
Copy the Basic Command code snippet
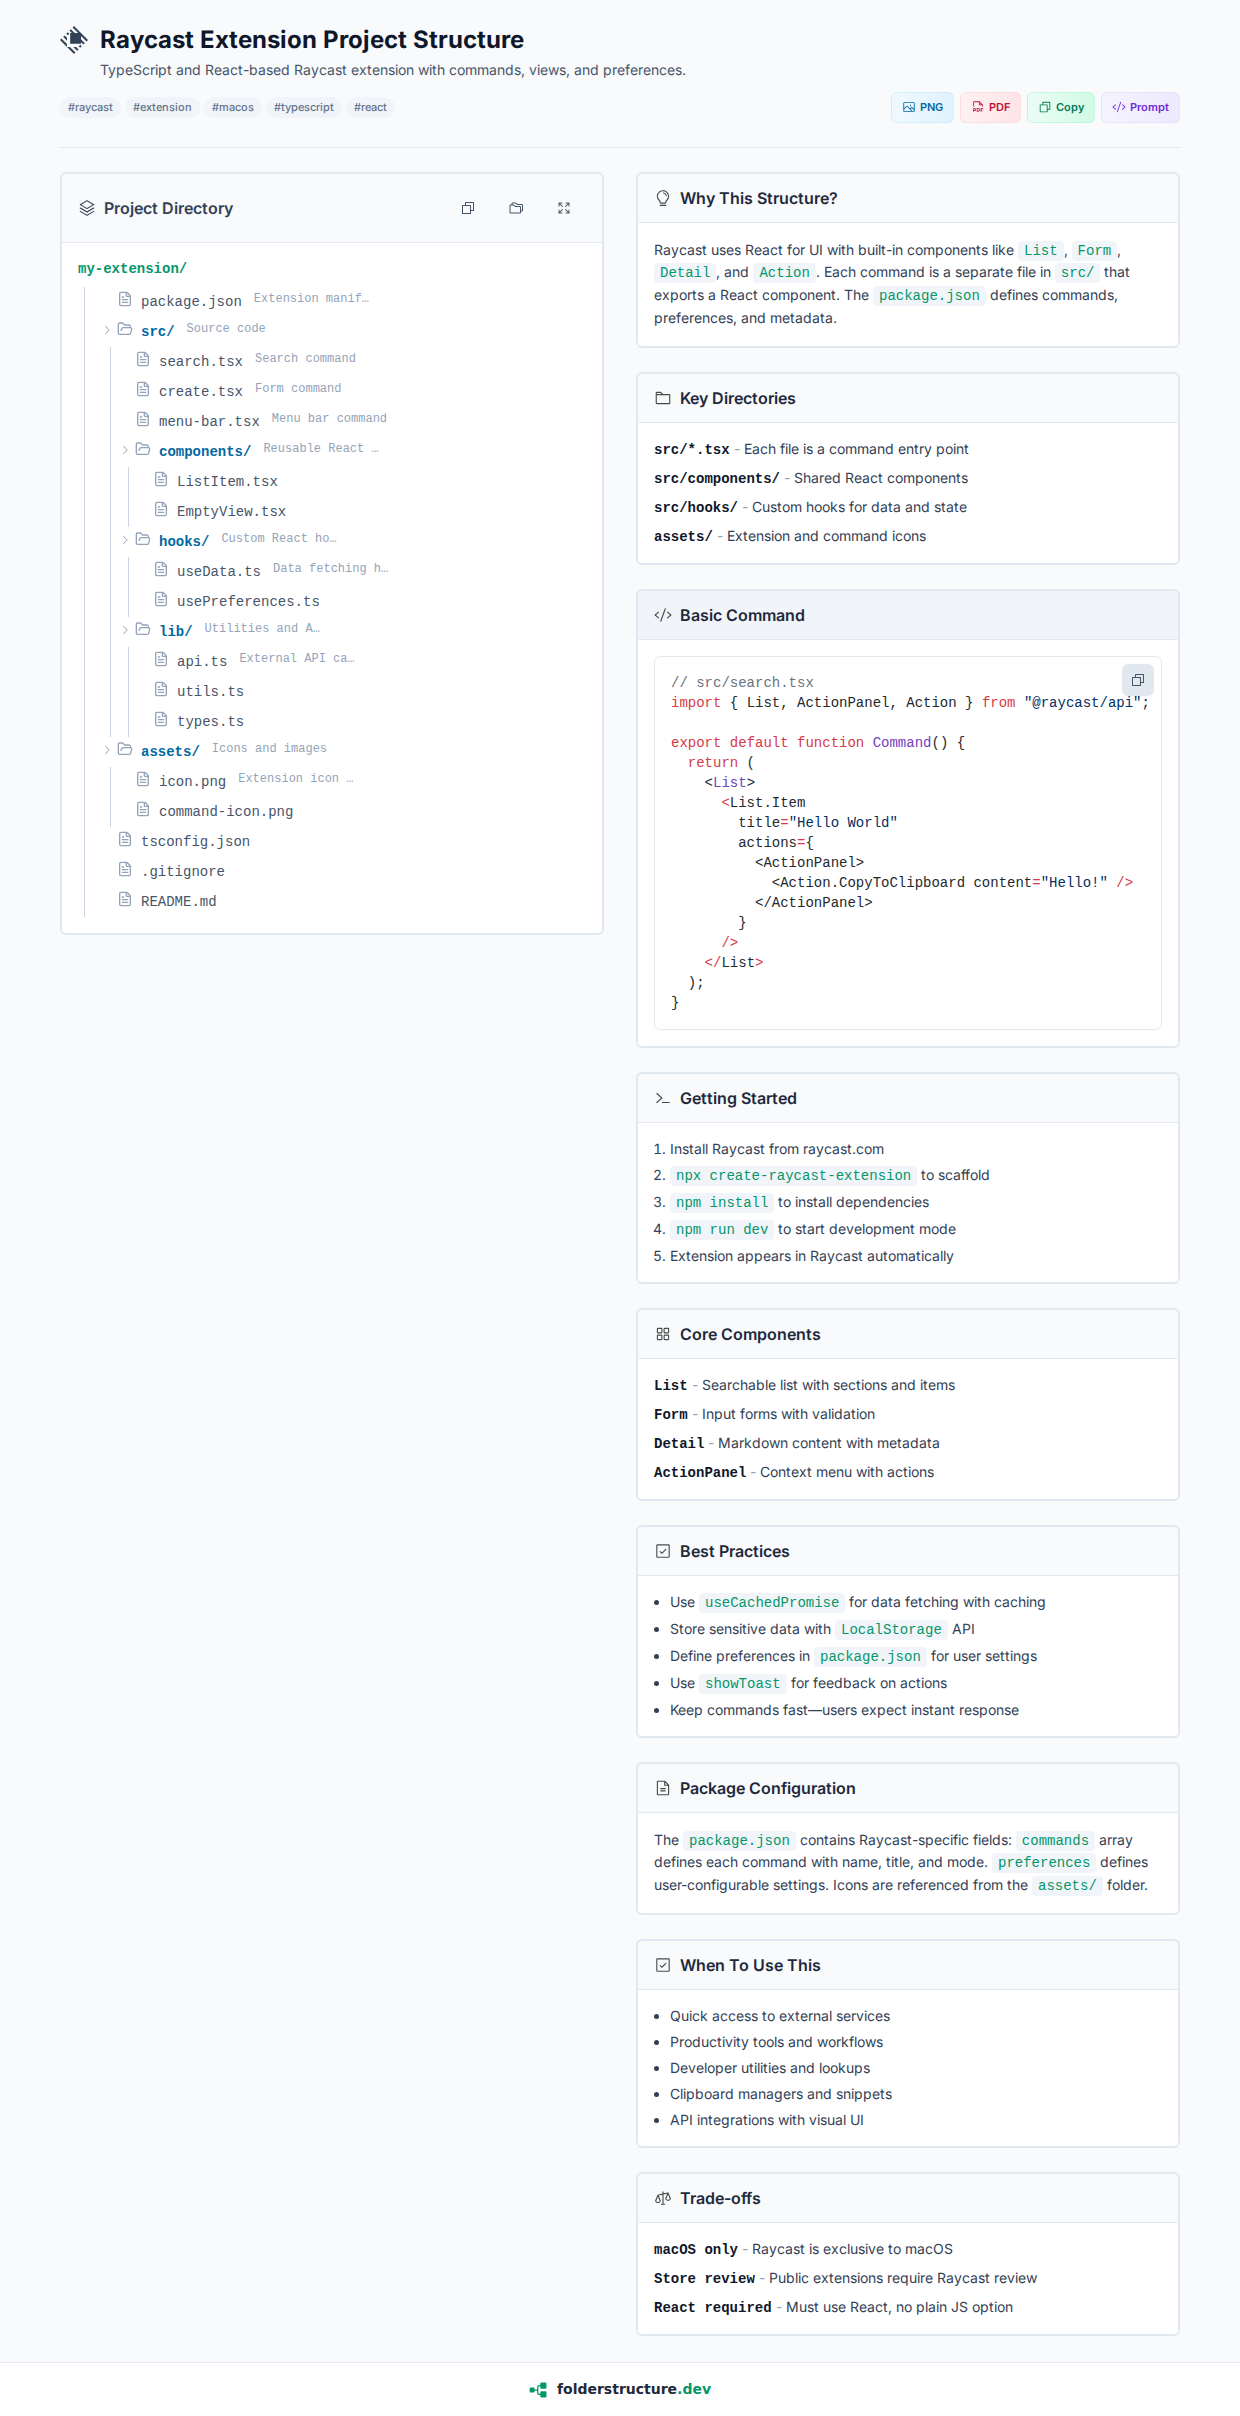[1137, 680]
